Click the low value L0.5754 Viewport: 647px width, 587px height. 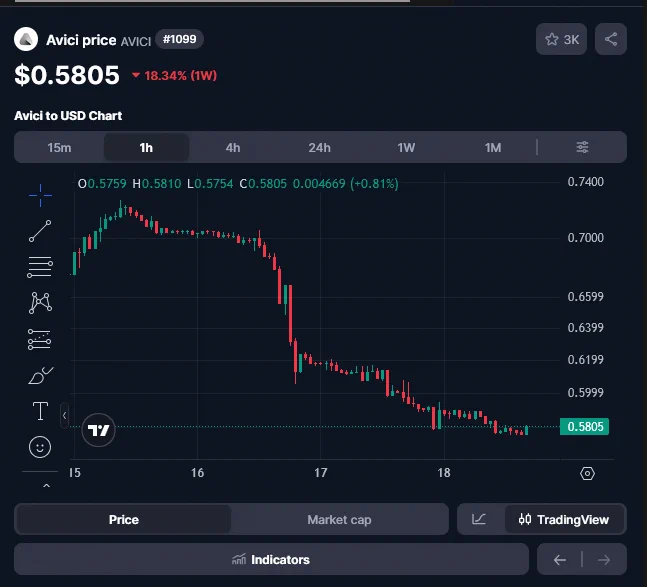click(210, 184)
